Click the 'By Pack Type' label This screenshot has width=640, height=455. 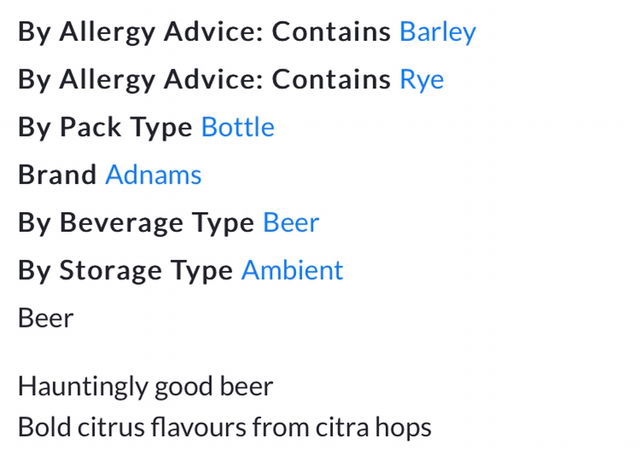[105, 127]
